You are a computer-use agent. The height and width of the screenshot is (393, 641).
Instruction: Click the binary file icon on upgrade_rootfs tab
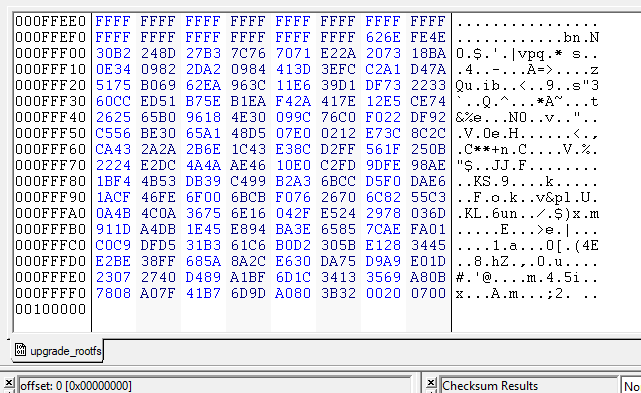coord(20,350)
